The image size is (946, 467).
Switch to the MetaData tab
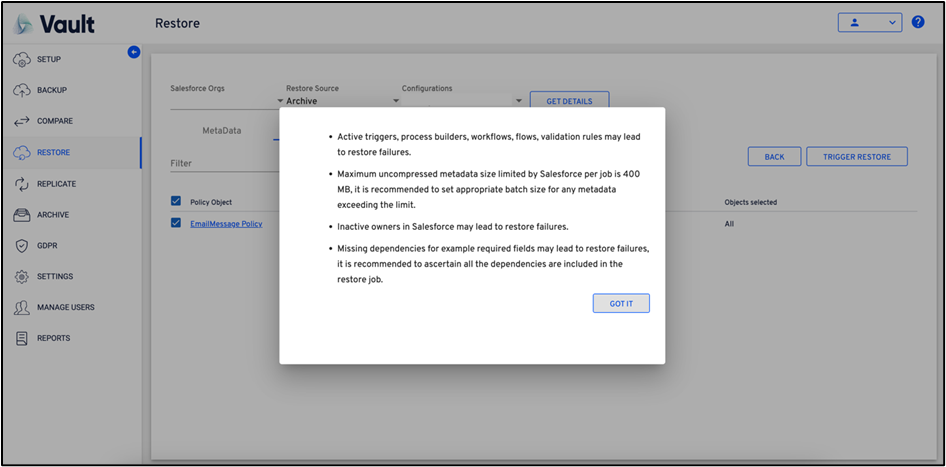[x=222, y=130]
